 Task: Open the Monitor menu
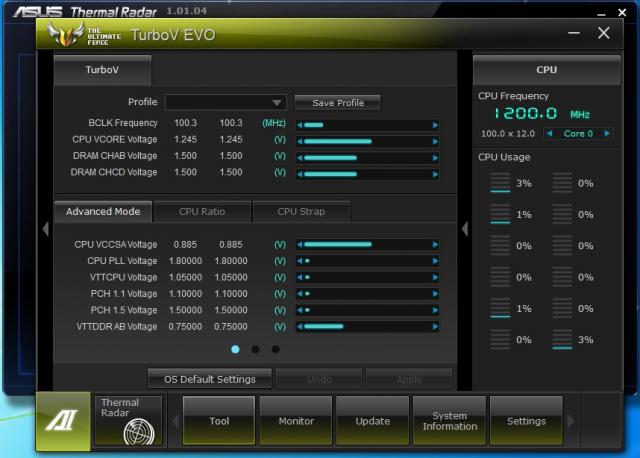[296, 421]
